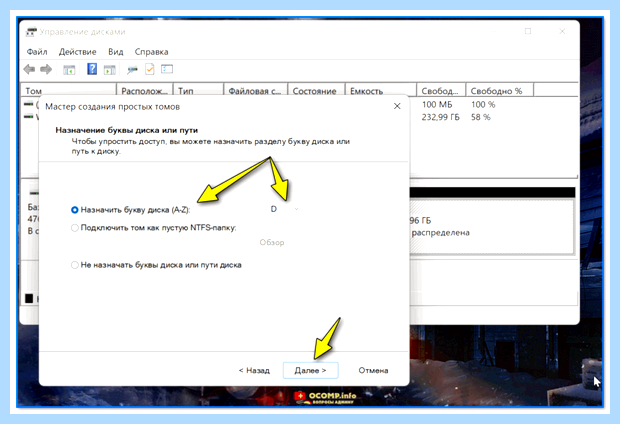Toggle the action pane icon with green arrow
The width and height of the screenshot is (620, 424).
(x=110, y=70)
